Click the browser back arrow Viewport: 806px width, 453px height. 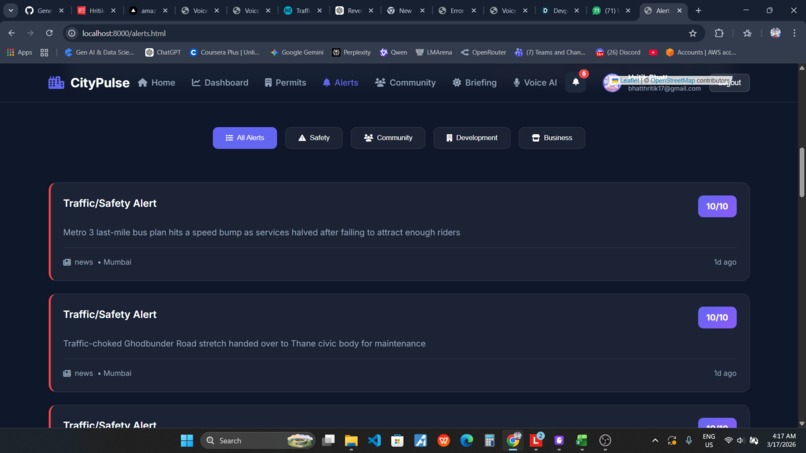(11, 33)
